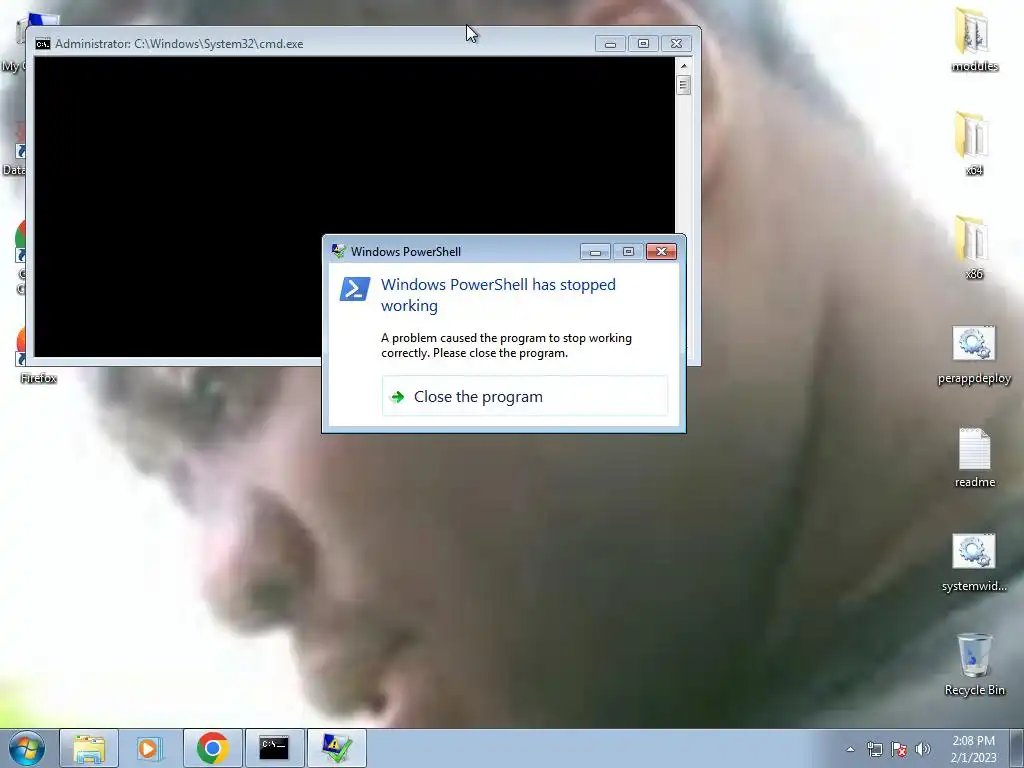This screenshot has height=768, width=1024.
Task: Open the clock showing 2:08 PM
Action: click(973, 749)
